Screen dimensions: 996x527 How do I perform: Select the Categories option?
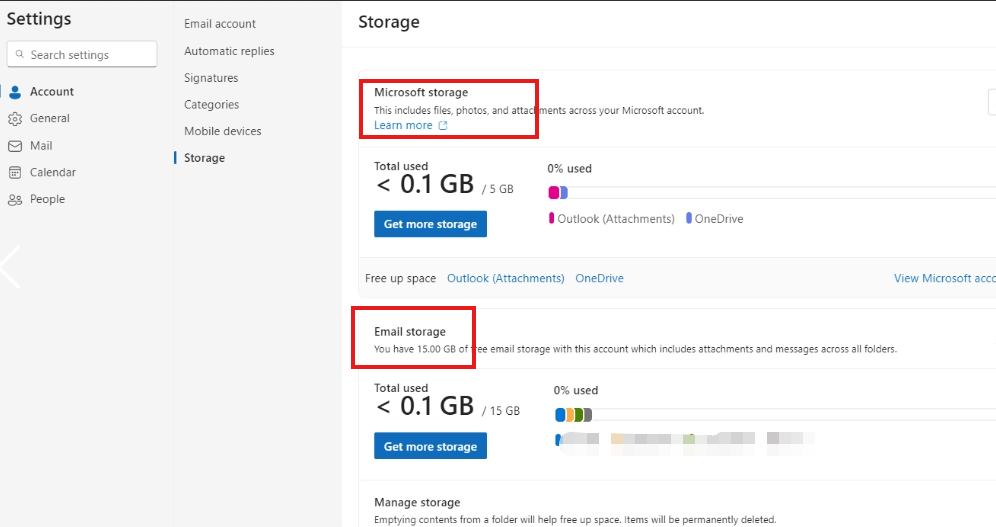pyautogui.click(x=212, y=104)
